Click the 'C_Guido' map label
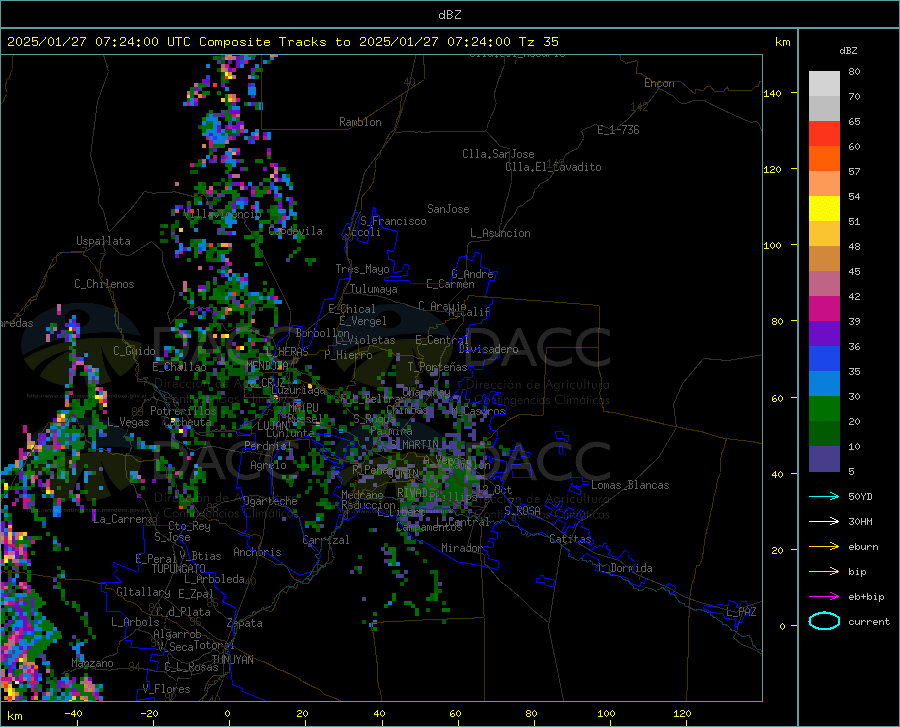 [x=134, y=351]
